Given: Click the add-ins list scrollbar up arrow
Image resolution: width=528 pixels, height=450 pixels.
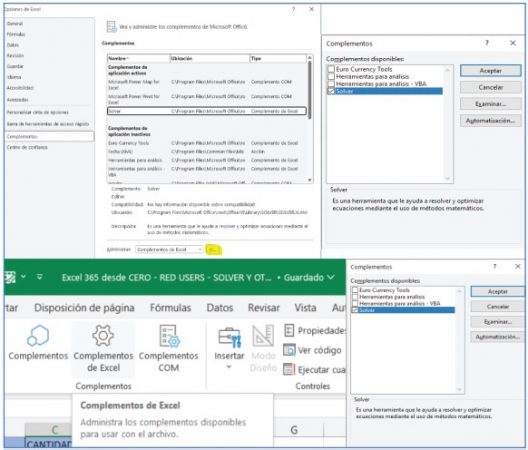Looking at the screenshot, I should [309, 58].
